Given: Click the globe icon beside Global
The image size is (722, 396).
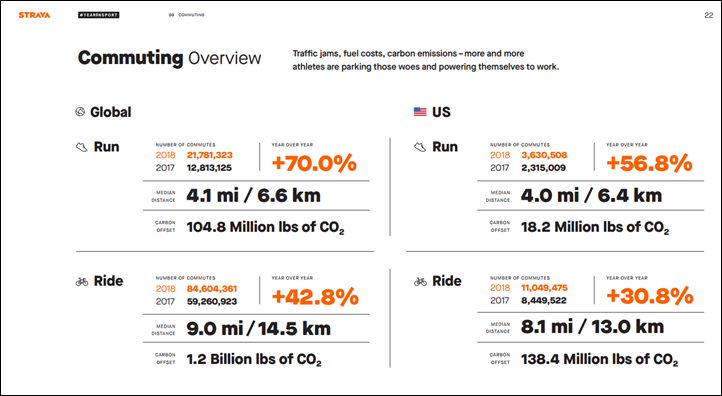Looking at the screenshot, I should [80, 111].
